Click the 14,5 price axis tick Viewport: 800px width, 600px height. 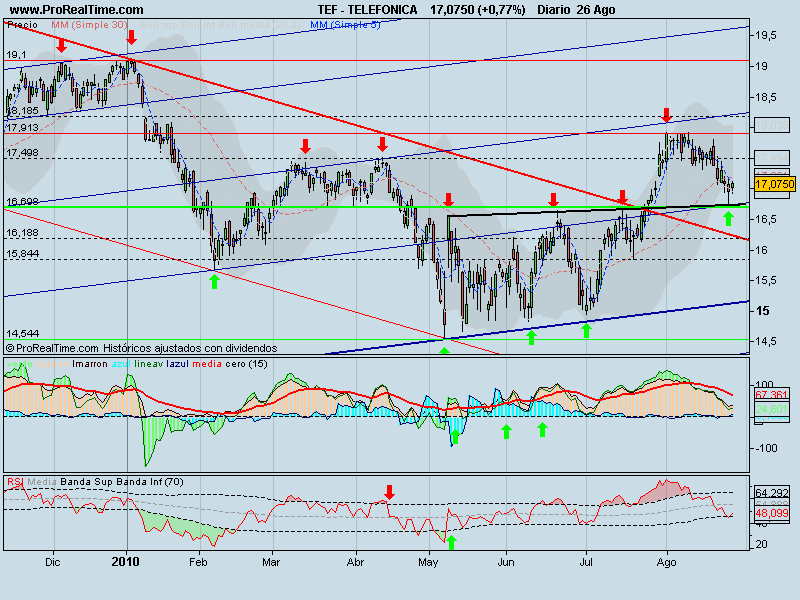pyautogui.click(x=766, y=341)
